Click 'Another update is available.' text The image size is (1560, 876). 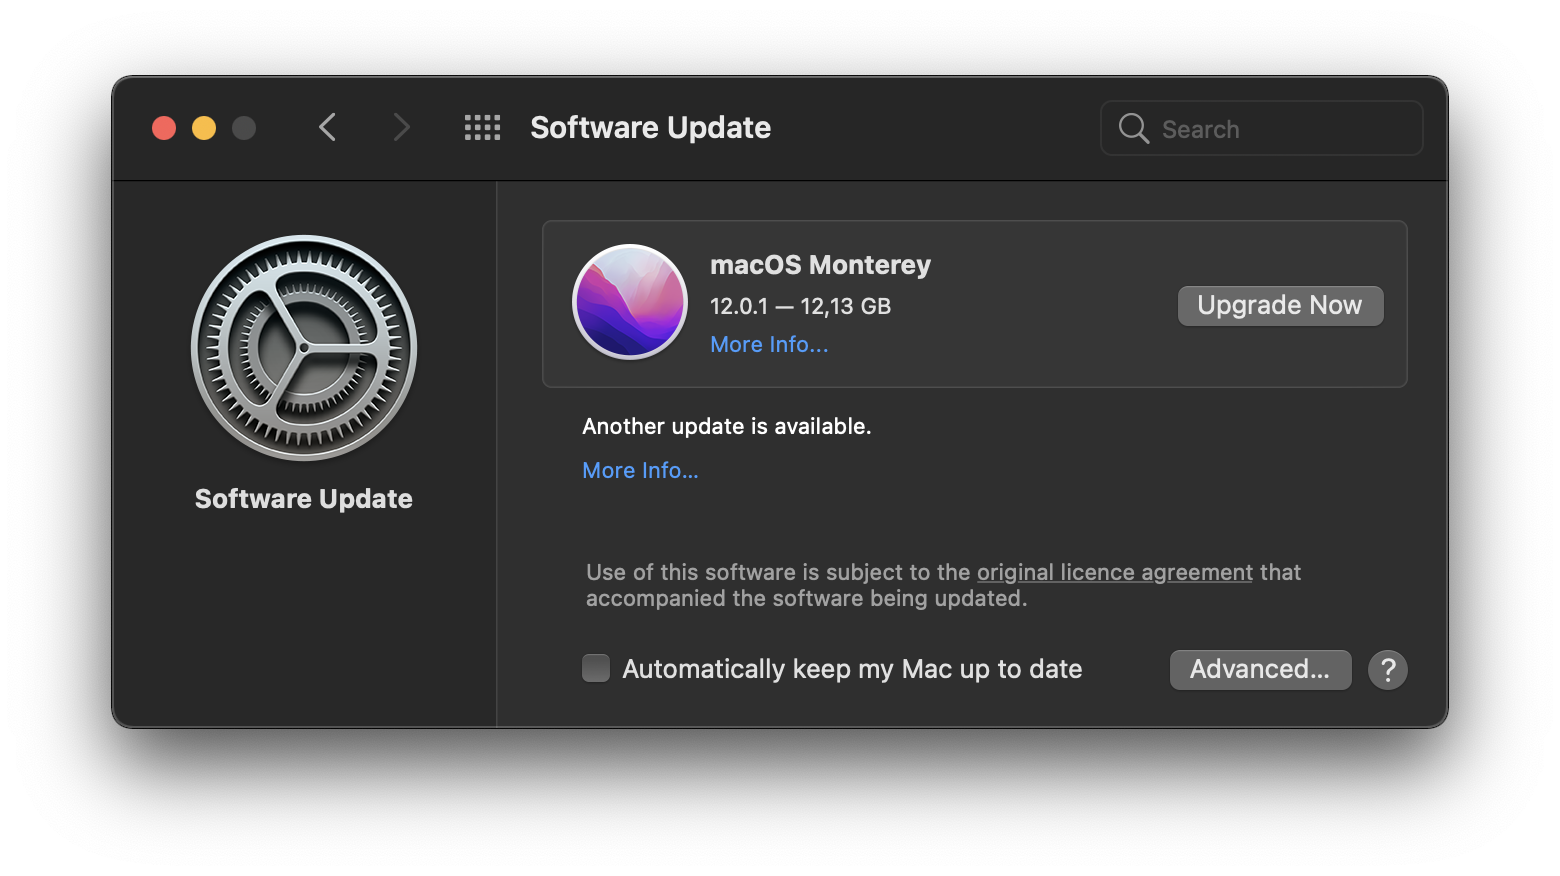[x=727, y=426]
